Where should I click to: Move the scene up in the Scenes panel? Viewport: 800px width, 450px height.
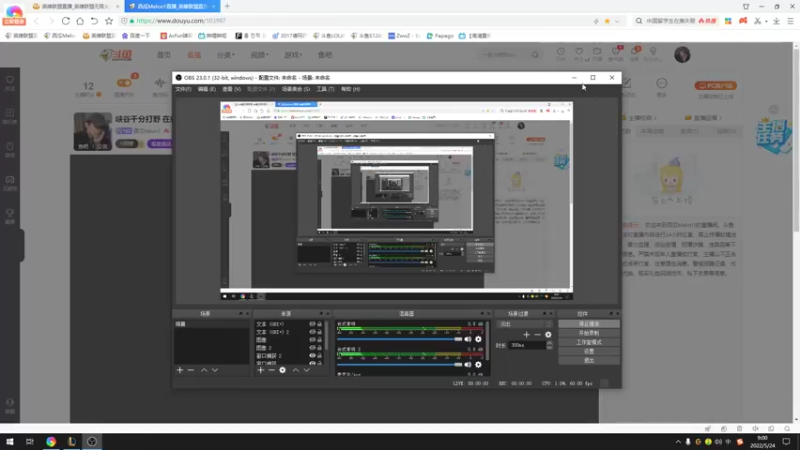(x=204, y=370)
